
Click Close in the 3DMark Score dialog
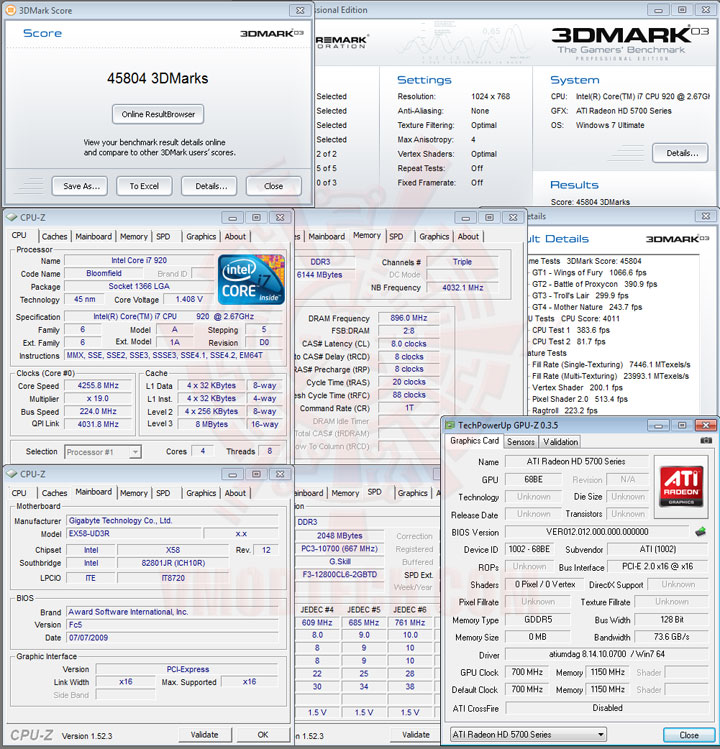(274, 186)
